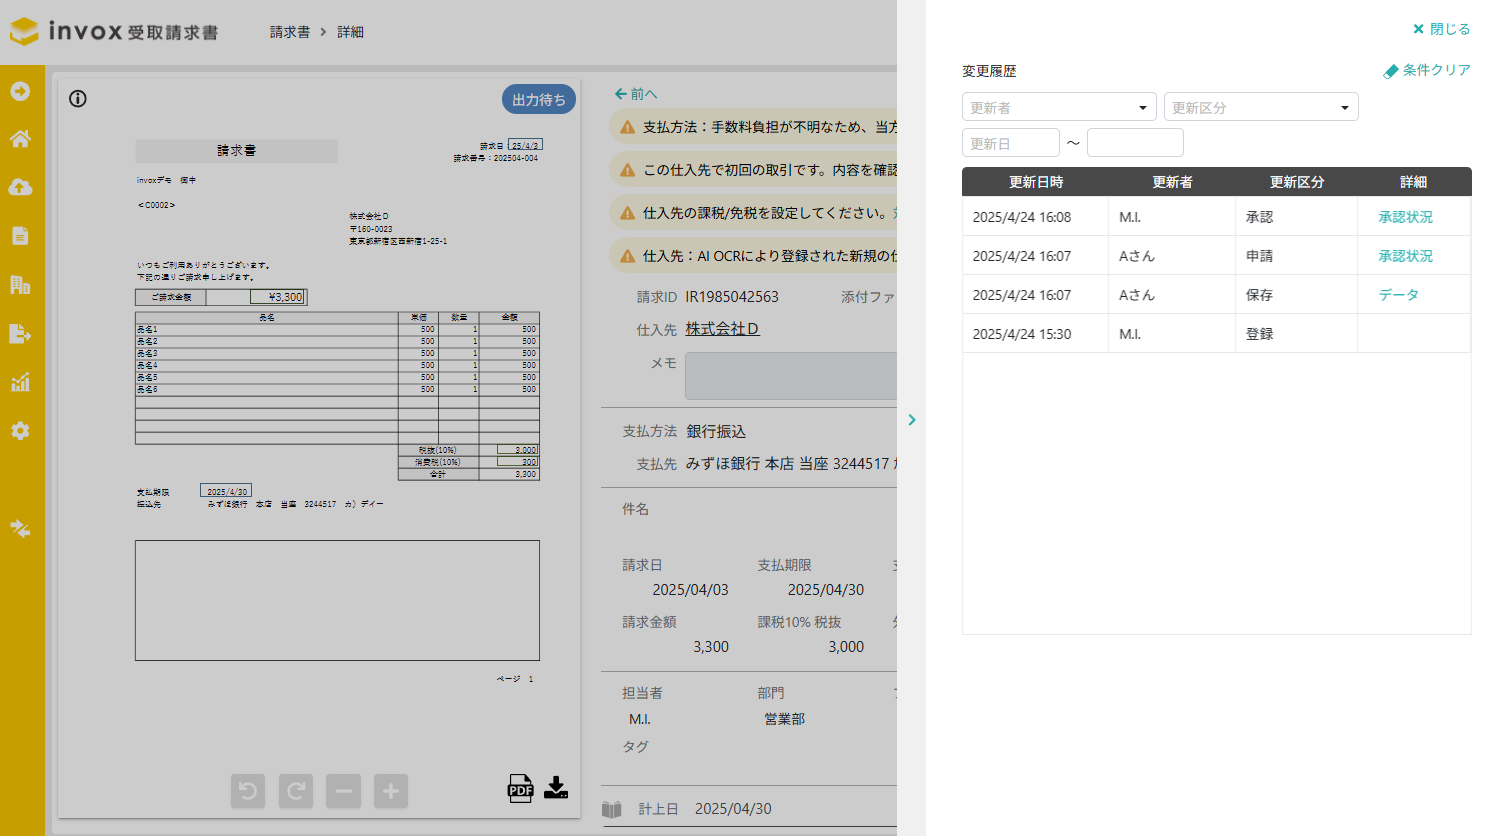Open the invoice as PDF
Viewport: 1507px width, 836px height.
pos(520,788)
